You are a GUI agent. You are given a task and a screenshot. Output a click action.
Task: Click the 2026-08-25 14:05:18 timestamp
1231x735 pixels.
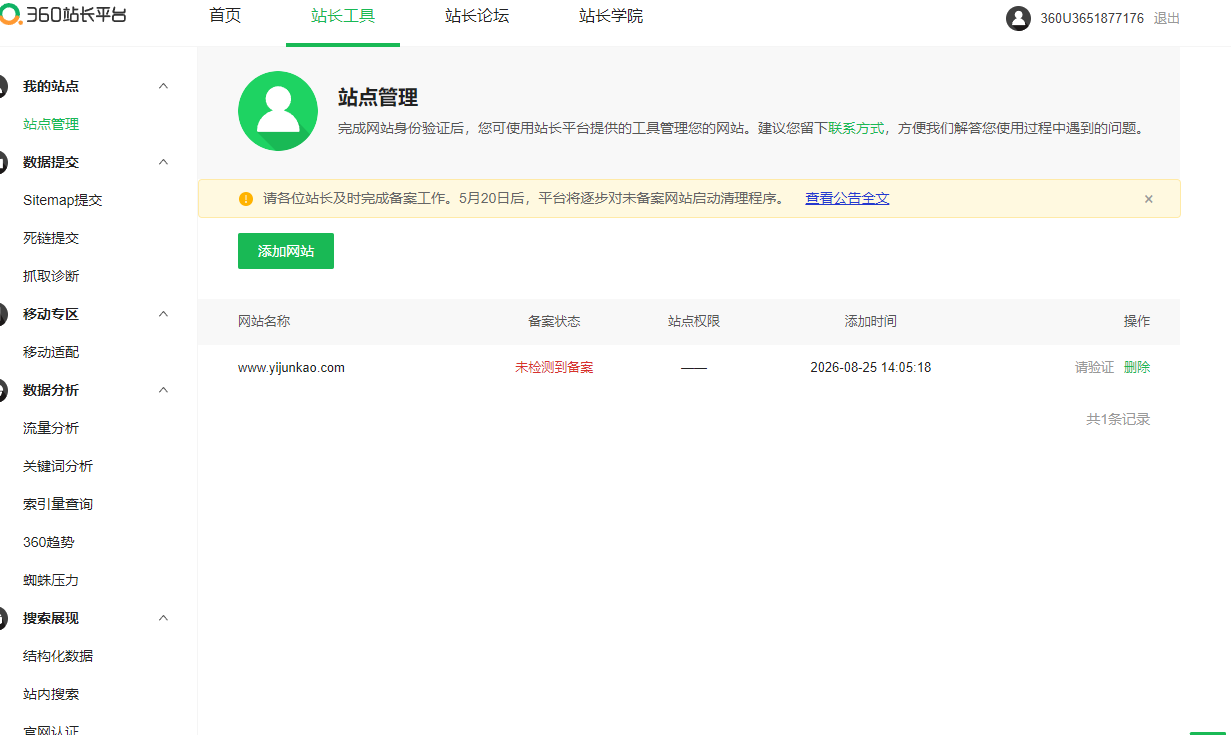tap(871, 368)
